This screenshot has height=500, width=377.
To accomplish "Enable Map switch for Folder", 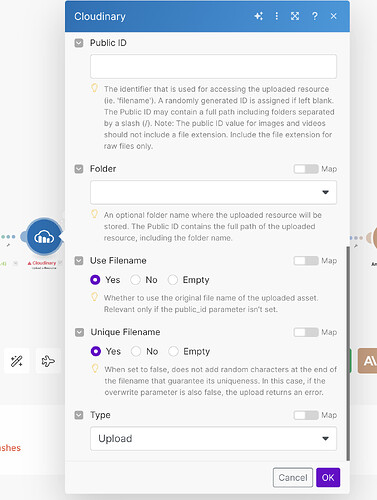I will pos(306,169).
